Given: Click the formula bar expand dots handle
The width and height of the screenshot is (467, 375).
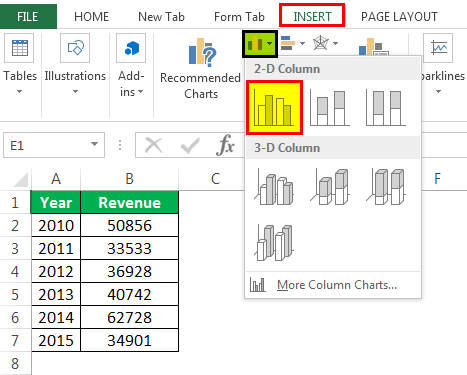Looking at the screenshot, I should 120,145.
